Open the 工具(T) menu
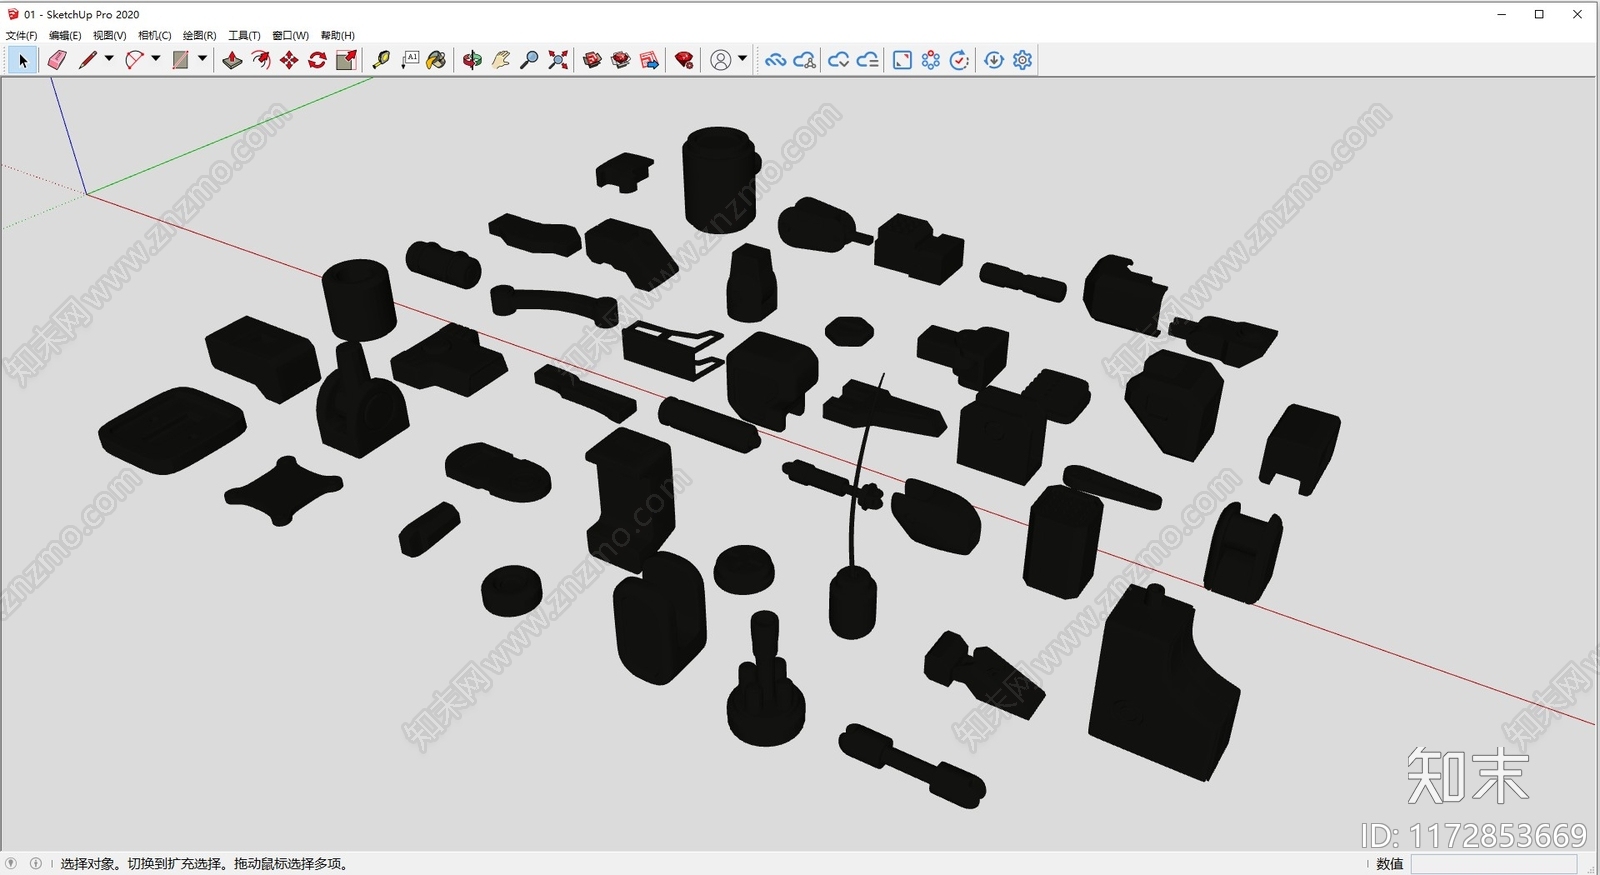Image resolution: width=1600 pixels, height=875 pixels. tap(244, 35)
